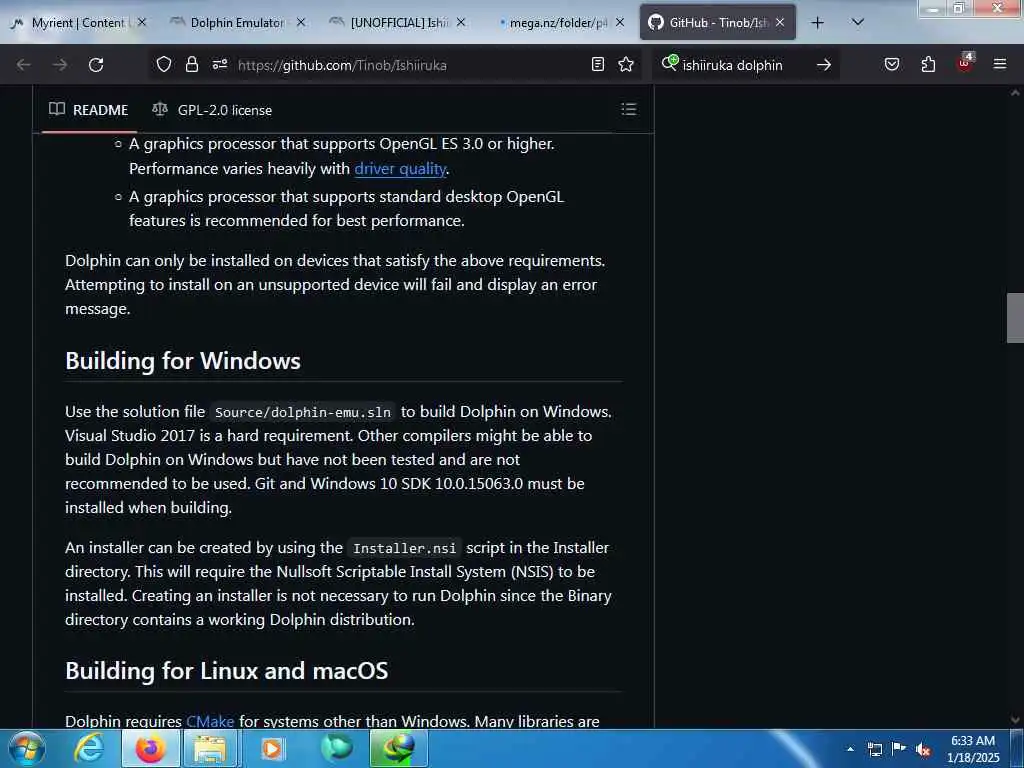
Task: Open the tracking protection shield icon
Action: pos(164,64)
